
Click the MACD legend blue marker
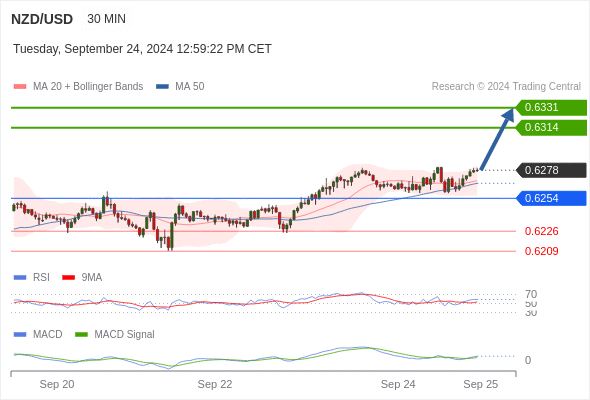(x=20, y=335)
